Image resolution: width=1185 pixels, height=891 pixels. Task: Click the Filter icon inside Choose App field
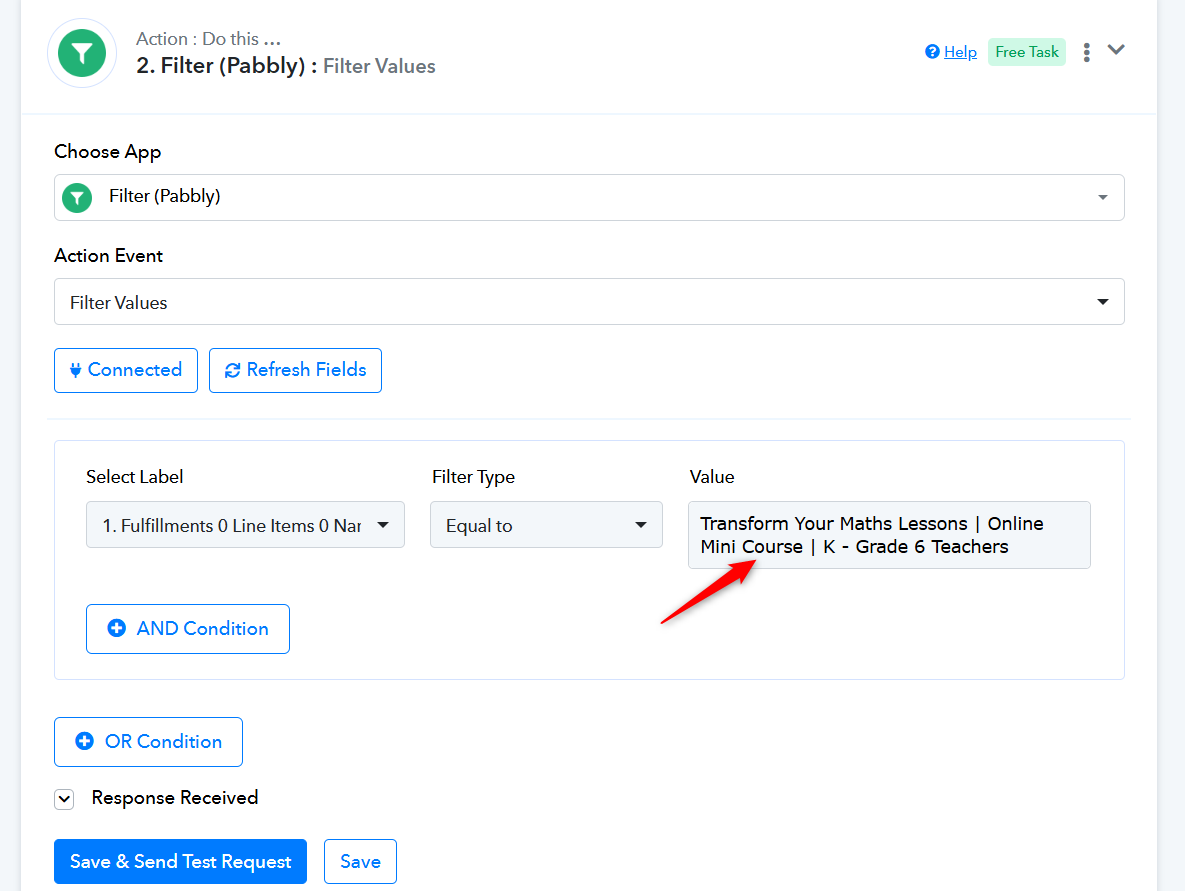pos(77,198)
